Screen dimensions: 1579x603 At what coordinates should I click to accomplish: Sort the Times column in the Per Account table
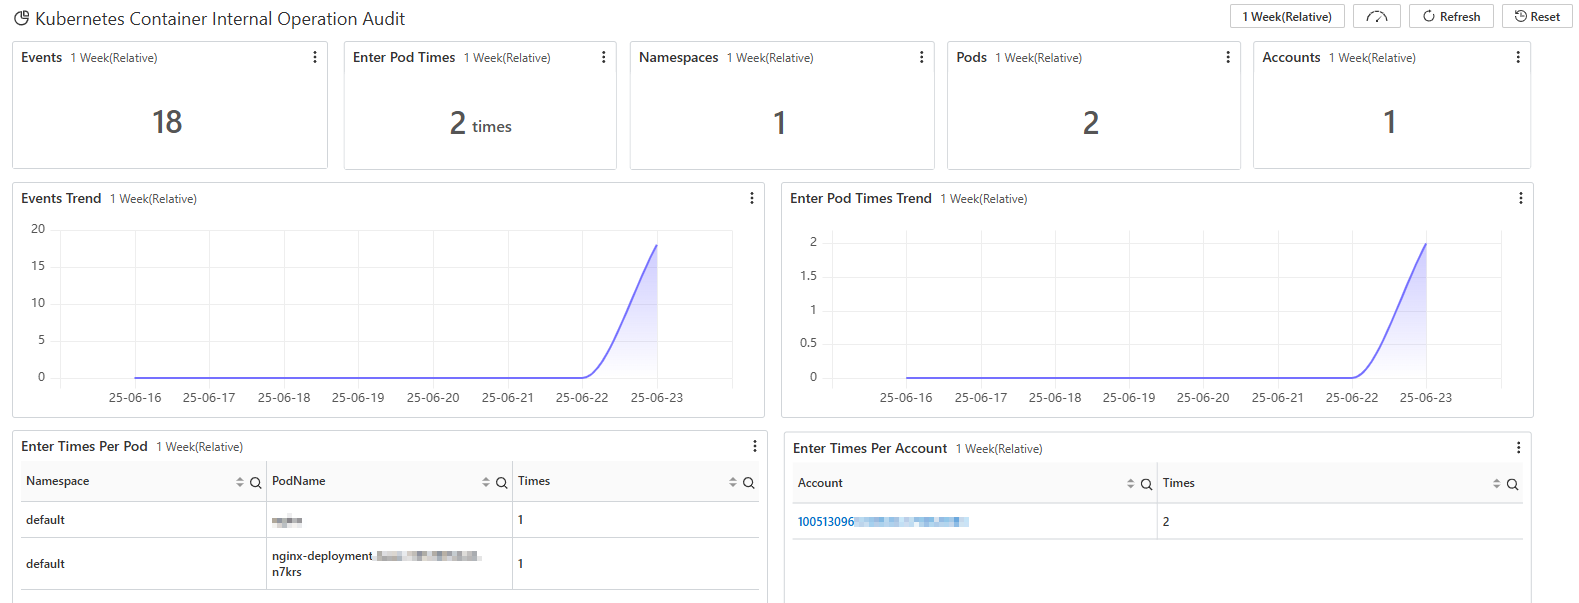pos(1497,484)
